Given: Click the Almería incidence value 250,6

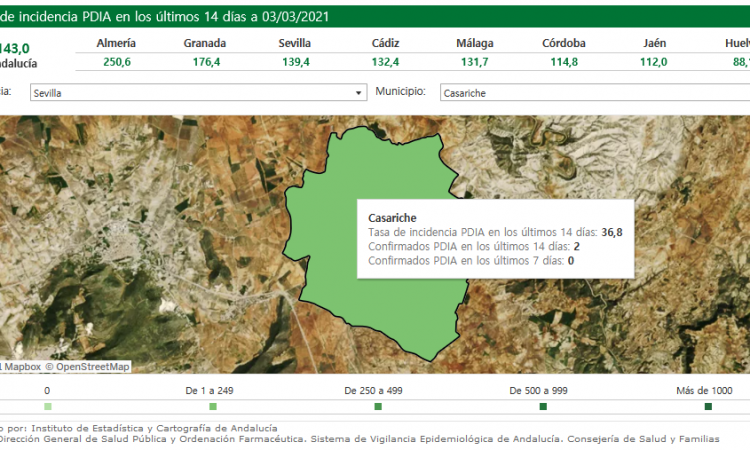Looking at the screenshot, I should pos(116,62).
